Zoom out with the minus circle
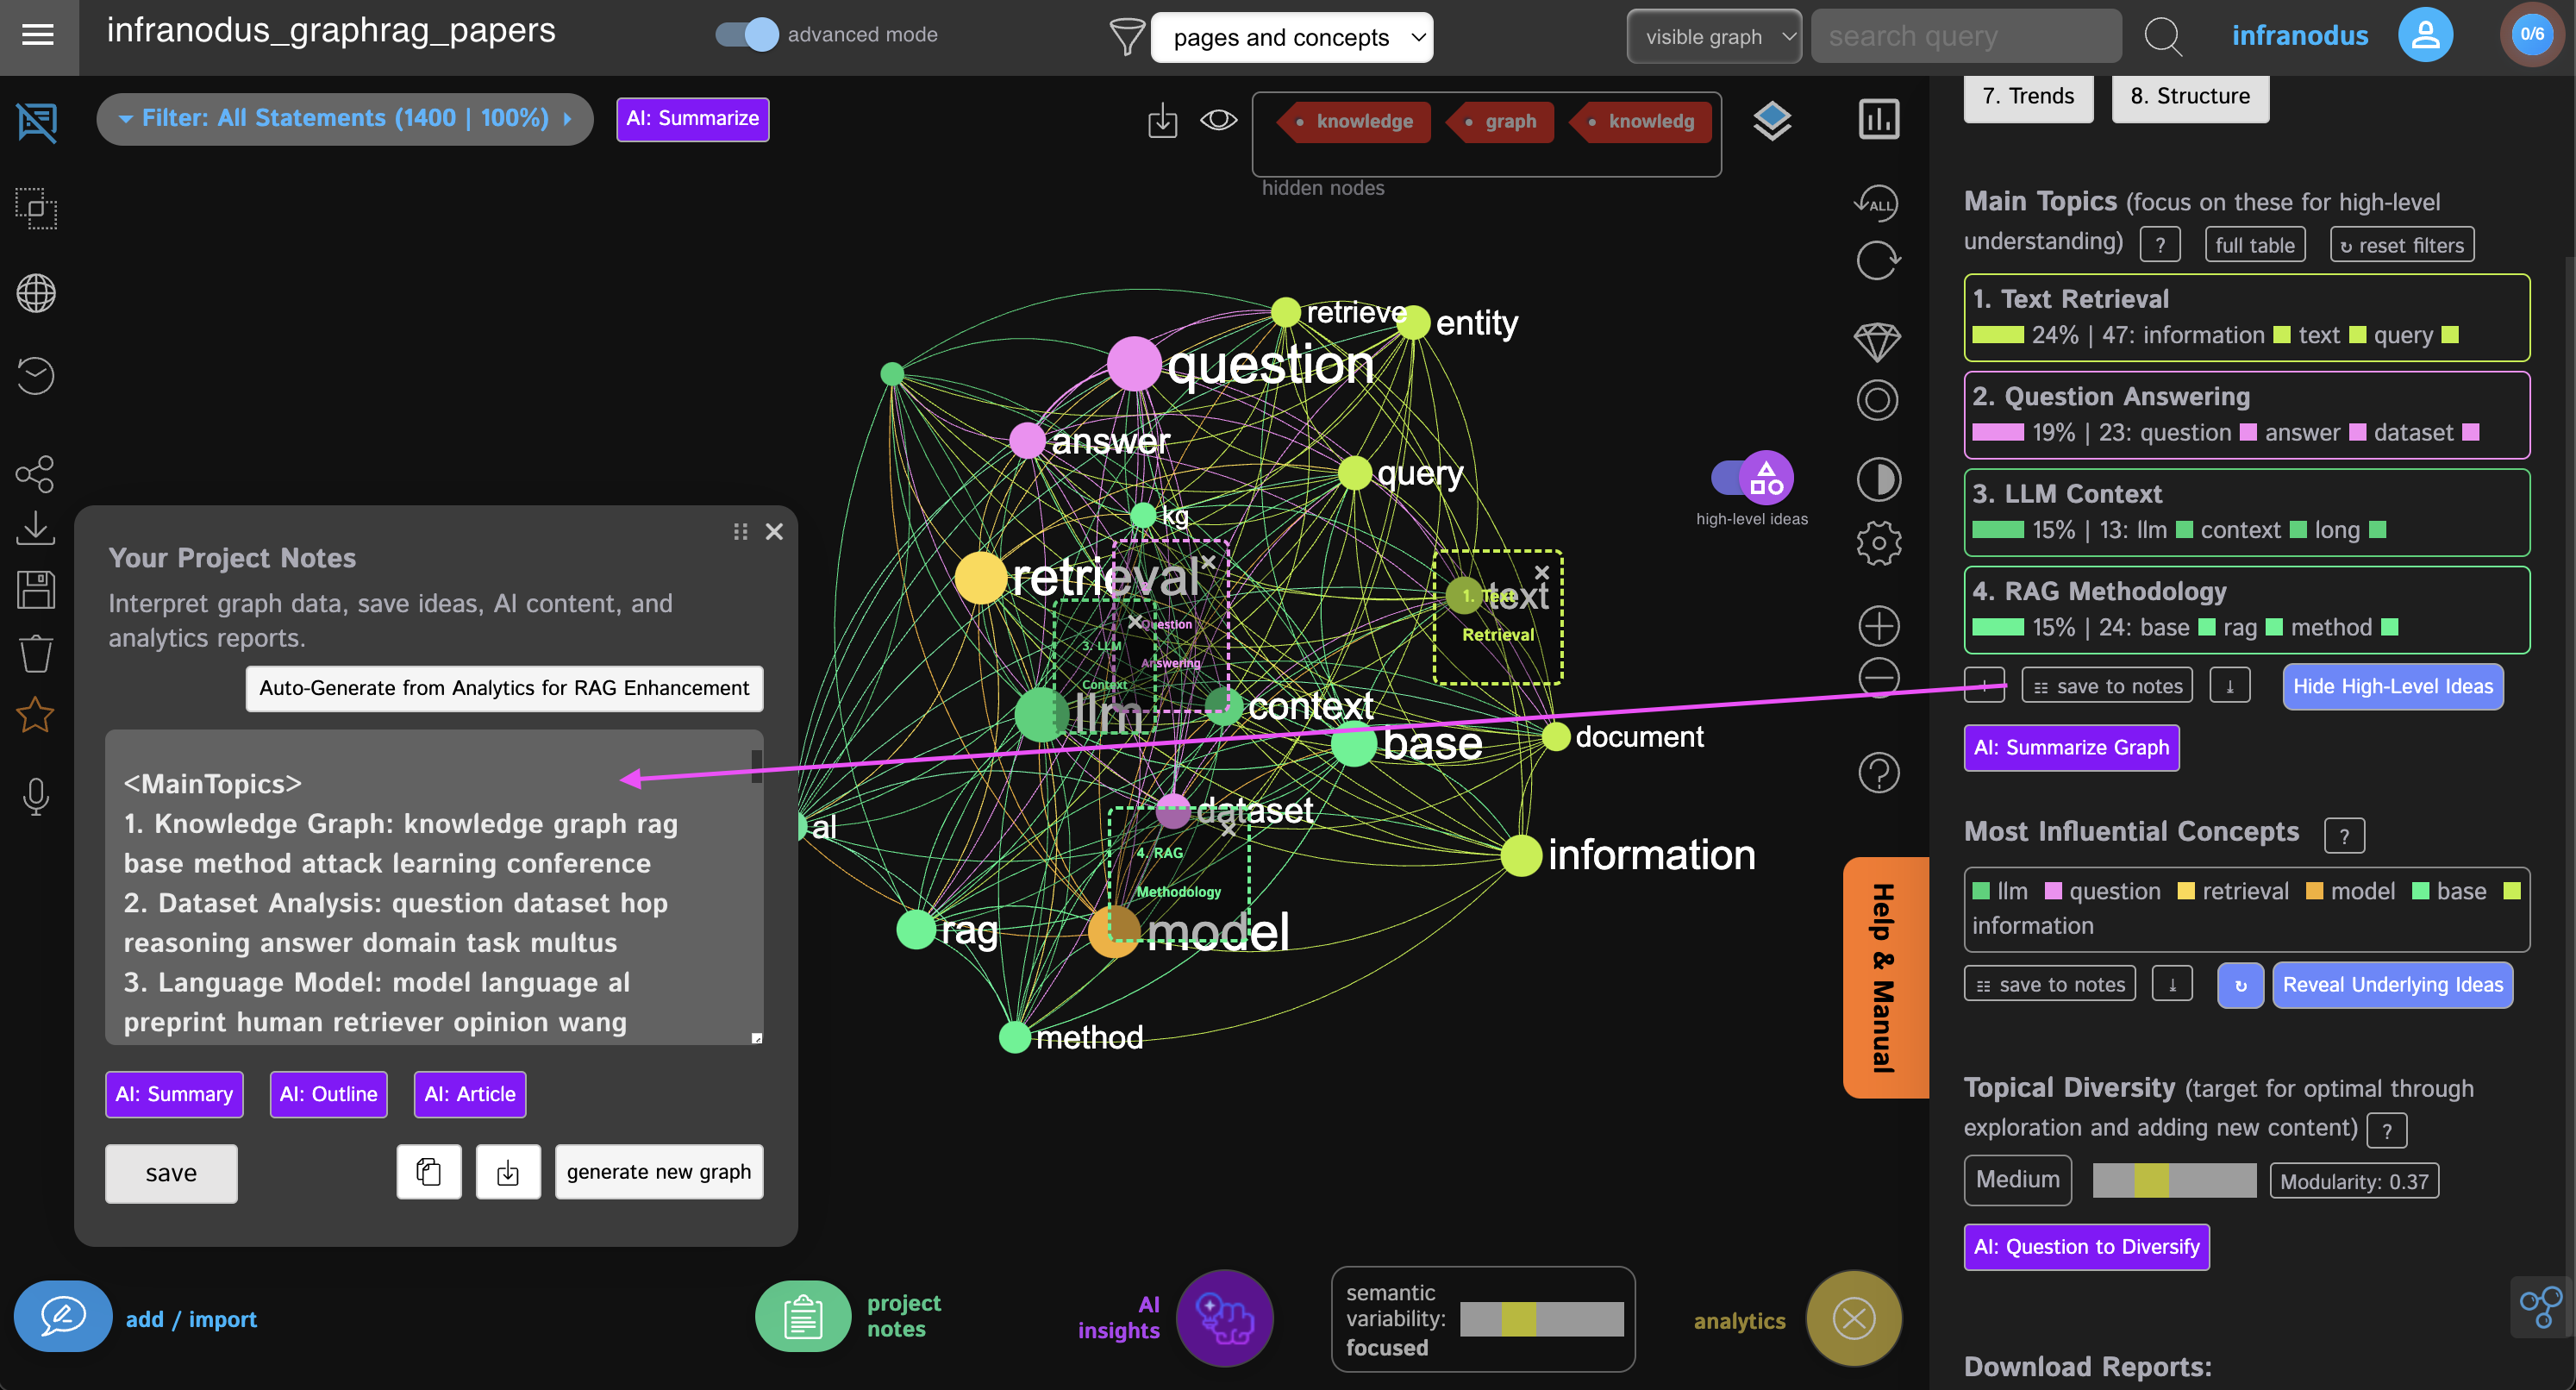The image size is (2576, 1390). [1879, 678]
